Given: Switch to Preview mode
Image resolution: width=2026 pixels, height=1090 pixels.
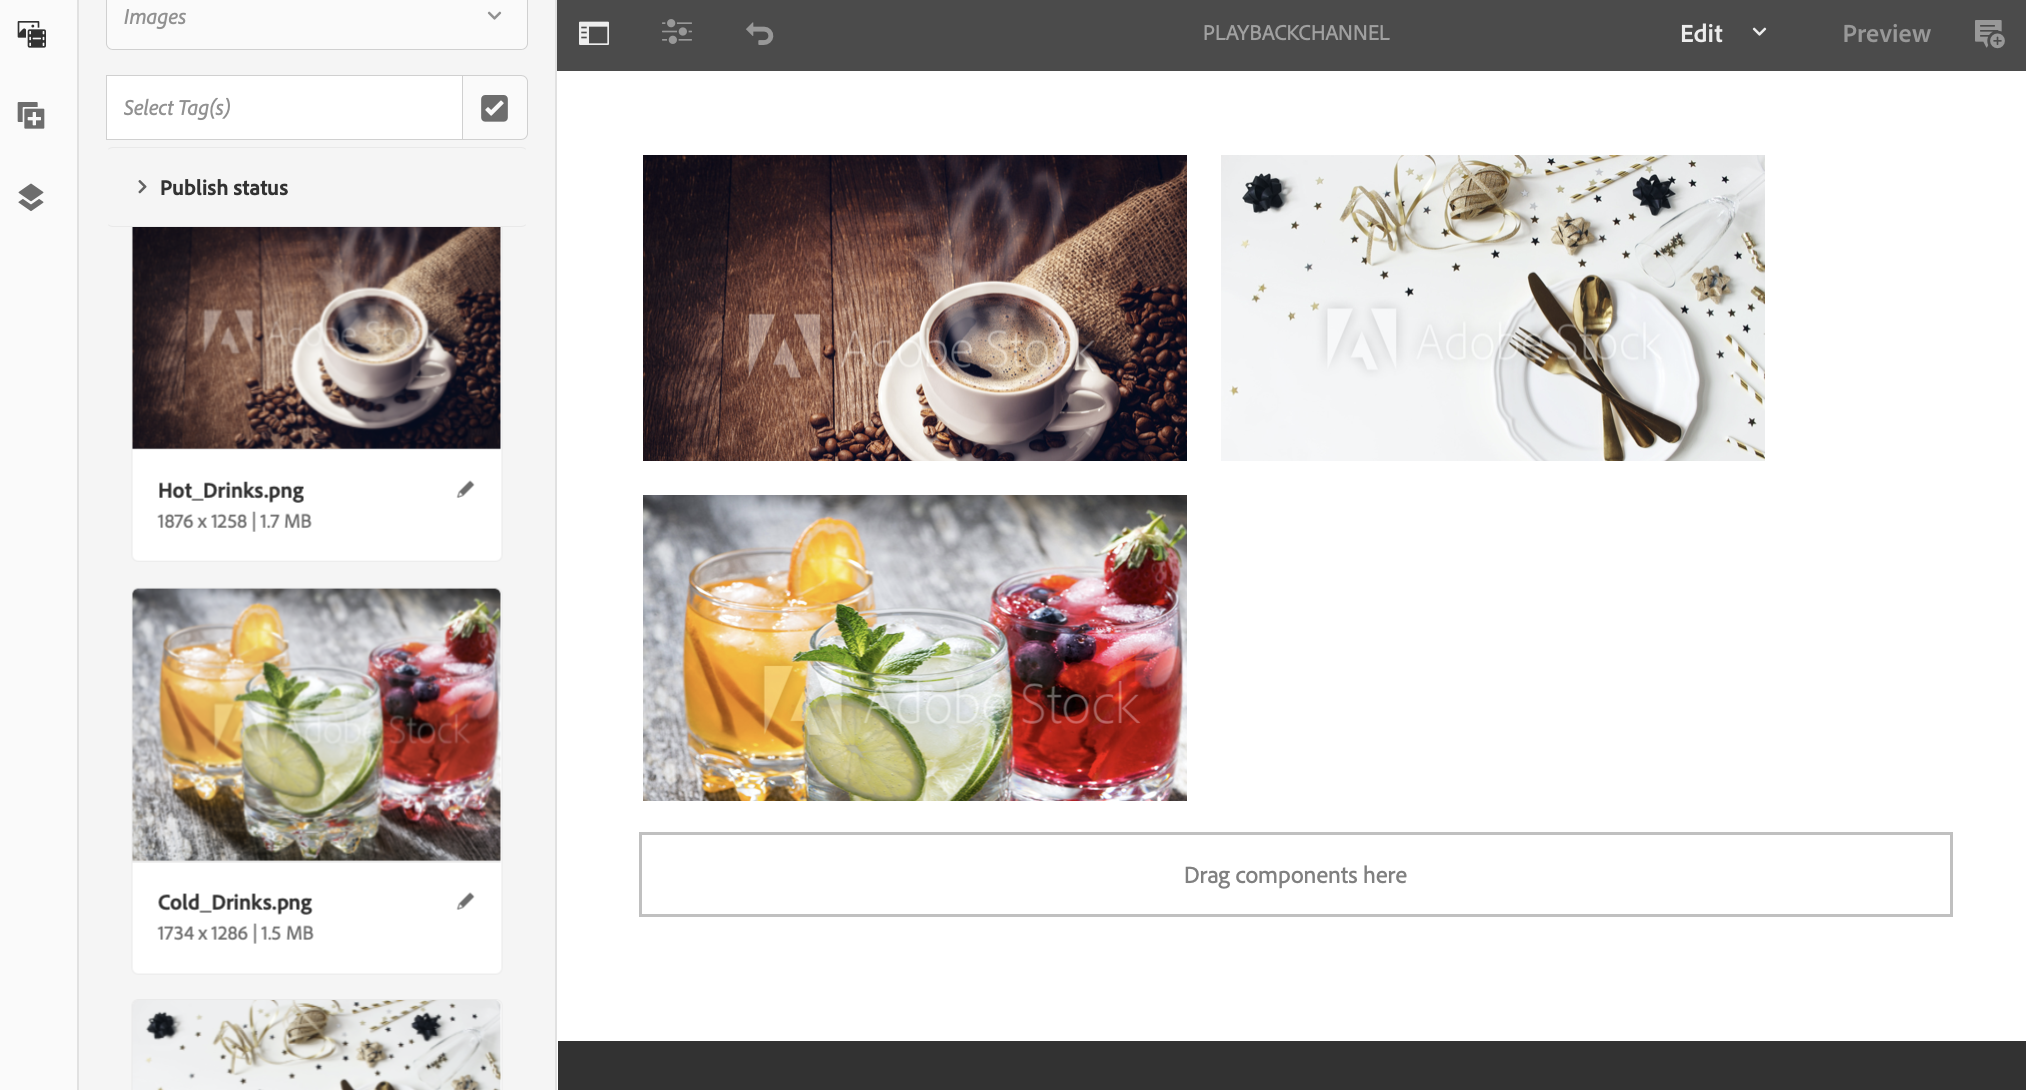Looking at the screenshot, I should tap(1885, 33).
